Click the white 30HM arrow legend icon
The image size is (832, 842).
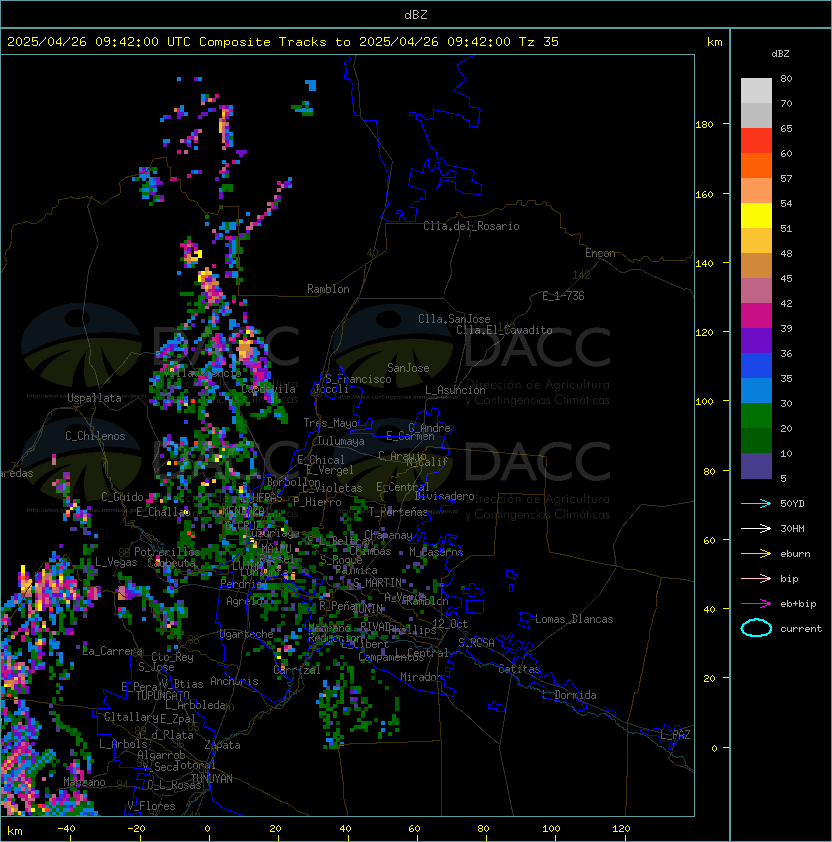click(x=756, y=528)
